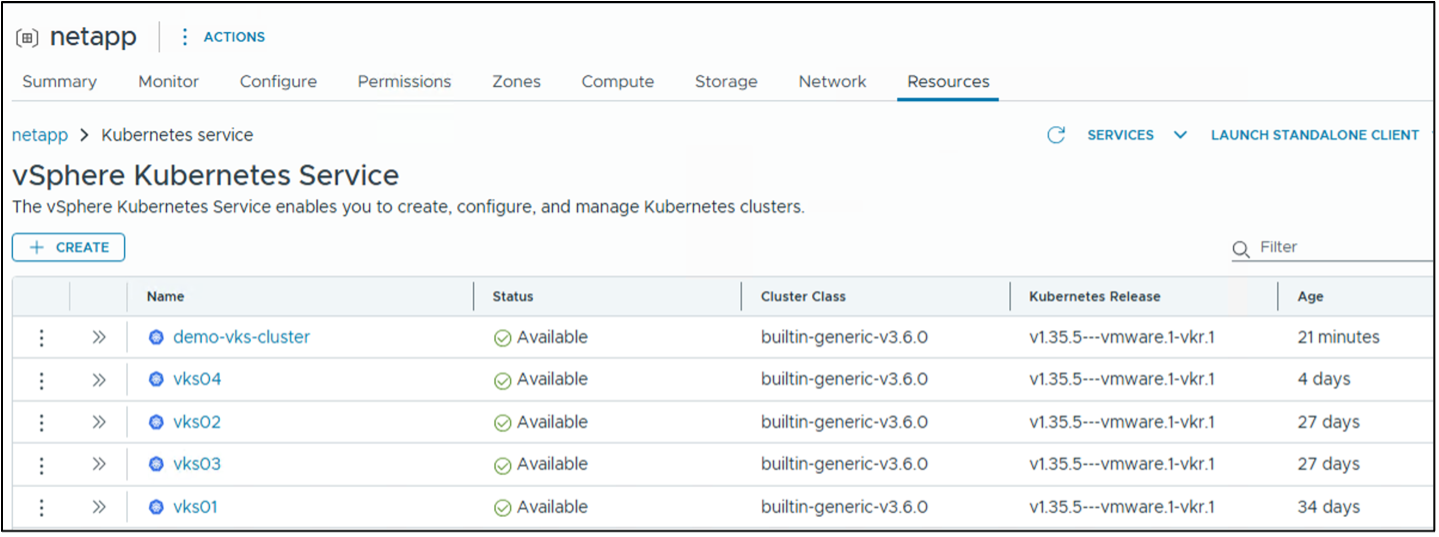Click Kubernetes icon beside vks04
This screenshot has height=537, width=1439.
coord(155,380)
